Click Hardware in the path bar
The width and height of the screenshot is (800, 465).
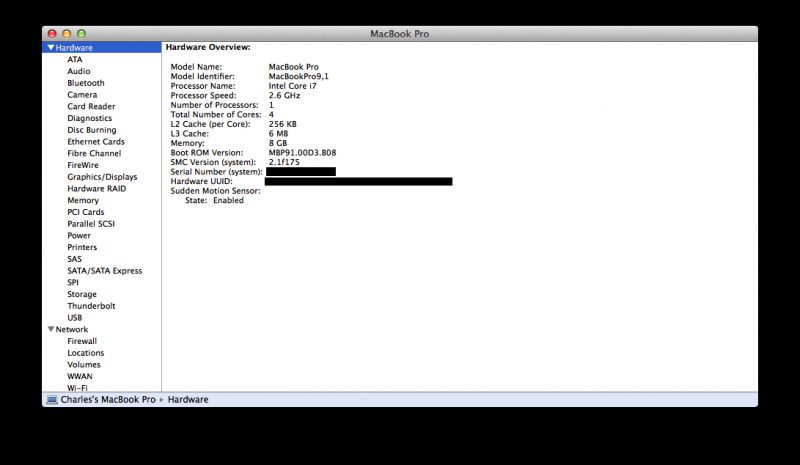coord(188,400)
